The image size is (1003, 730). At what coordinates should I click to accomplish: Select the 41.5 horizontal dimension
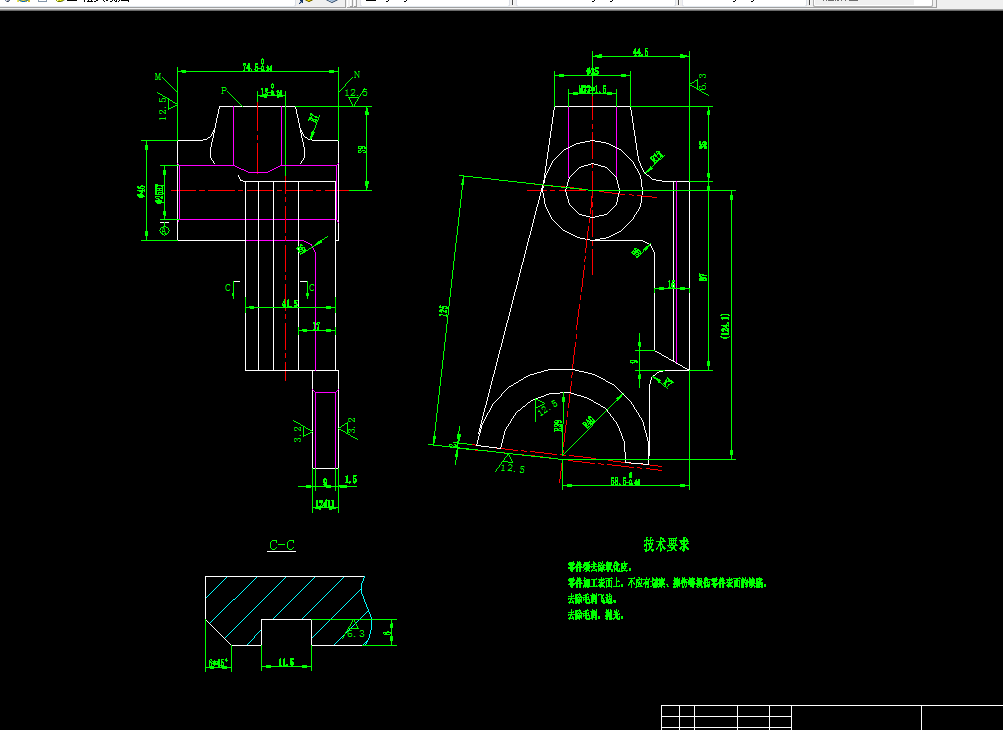(x=290, y=303)
